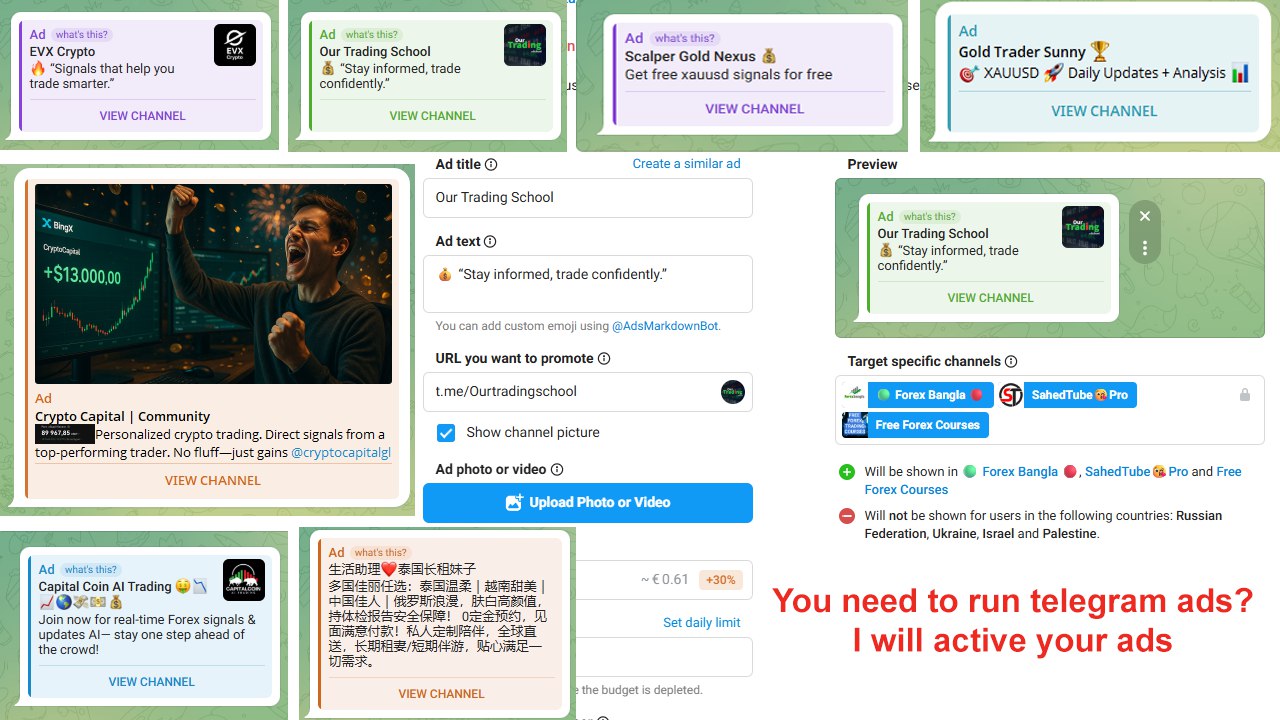Click what's this? on the Capital Coin AI Trading ad

click(91, 570)
